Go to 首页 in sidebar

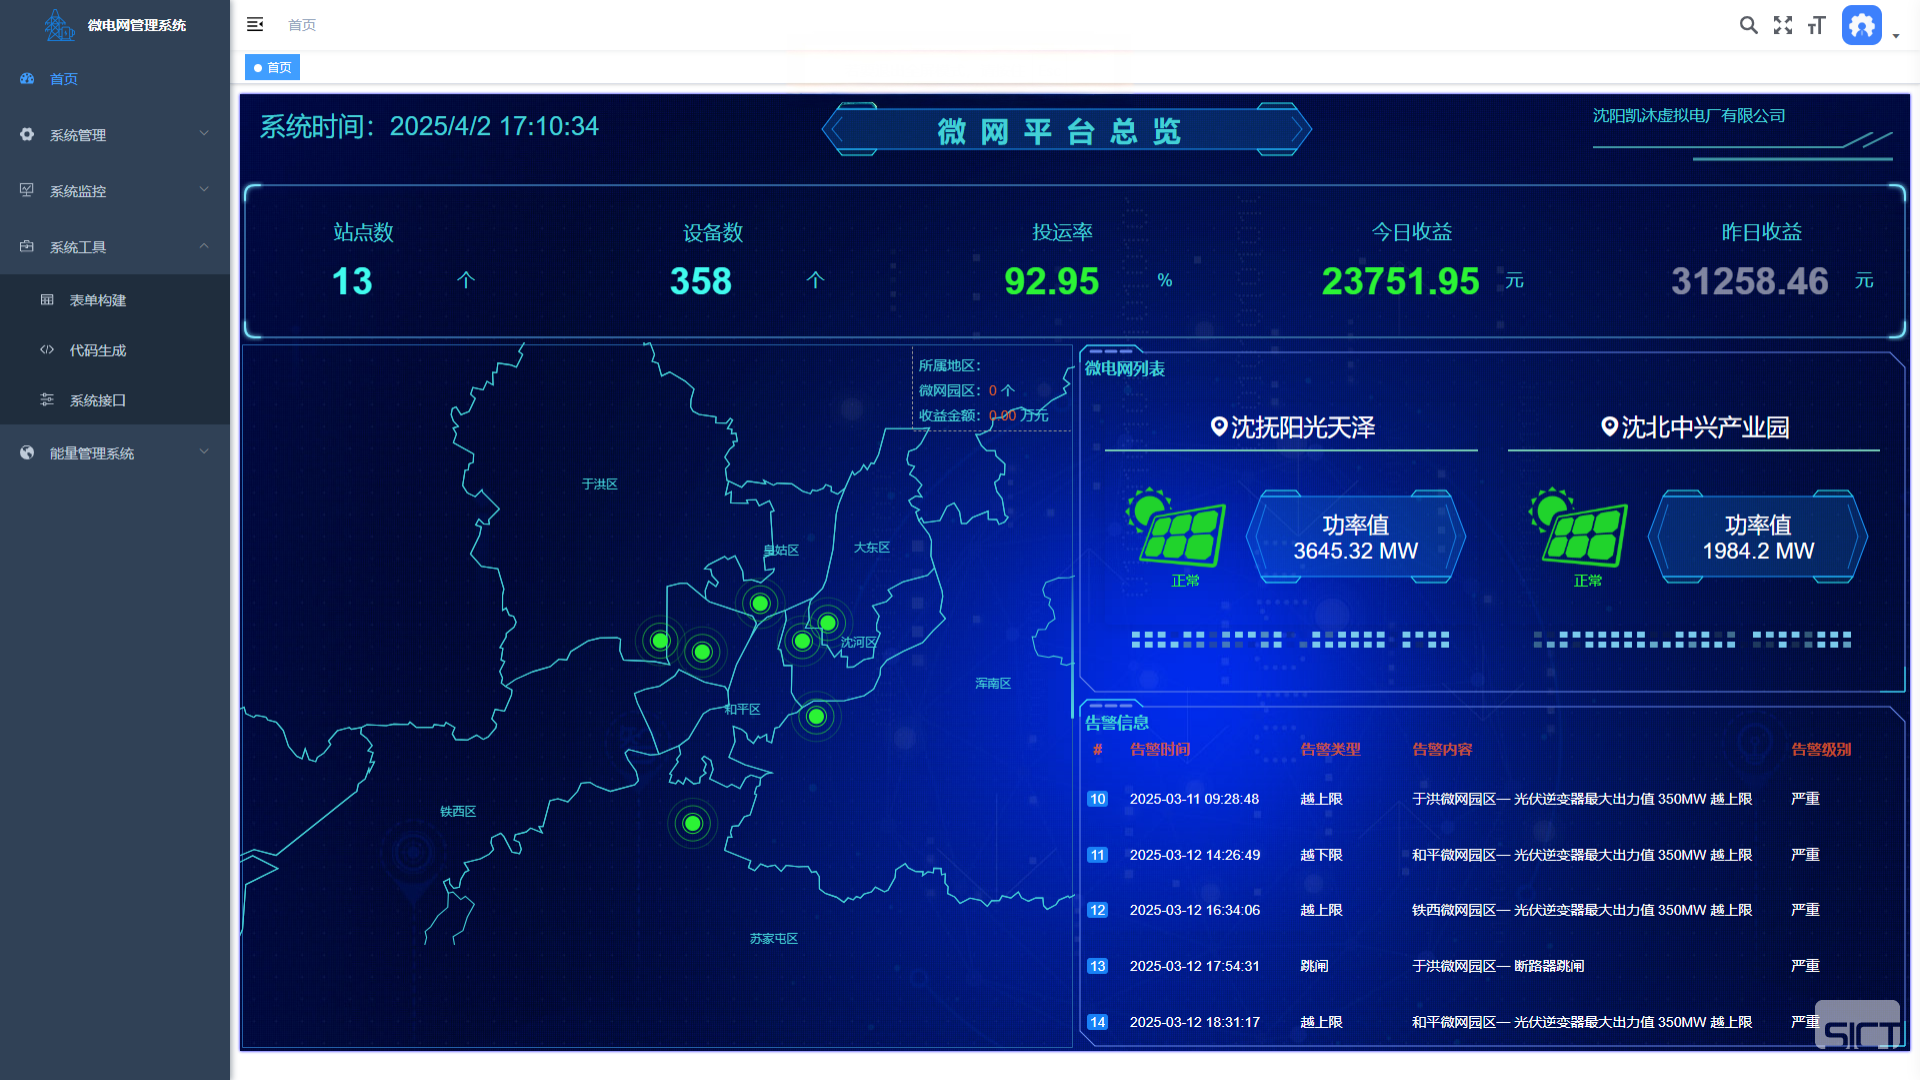64,79
